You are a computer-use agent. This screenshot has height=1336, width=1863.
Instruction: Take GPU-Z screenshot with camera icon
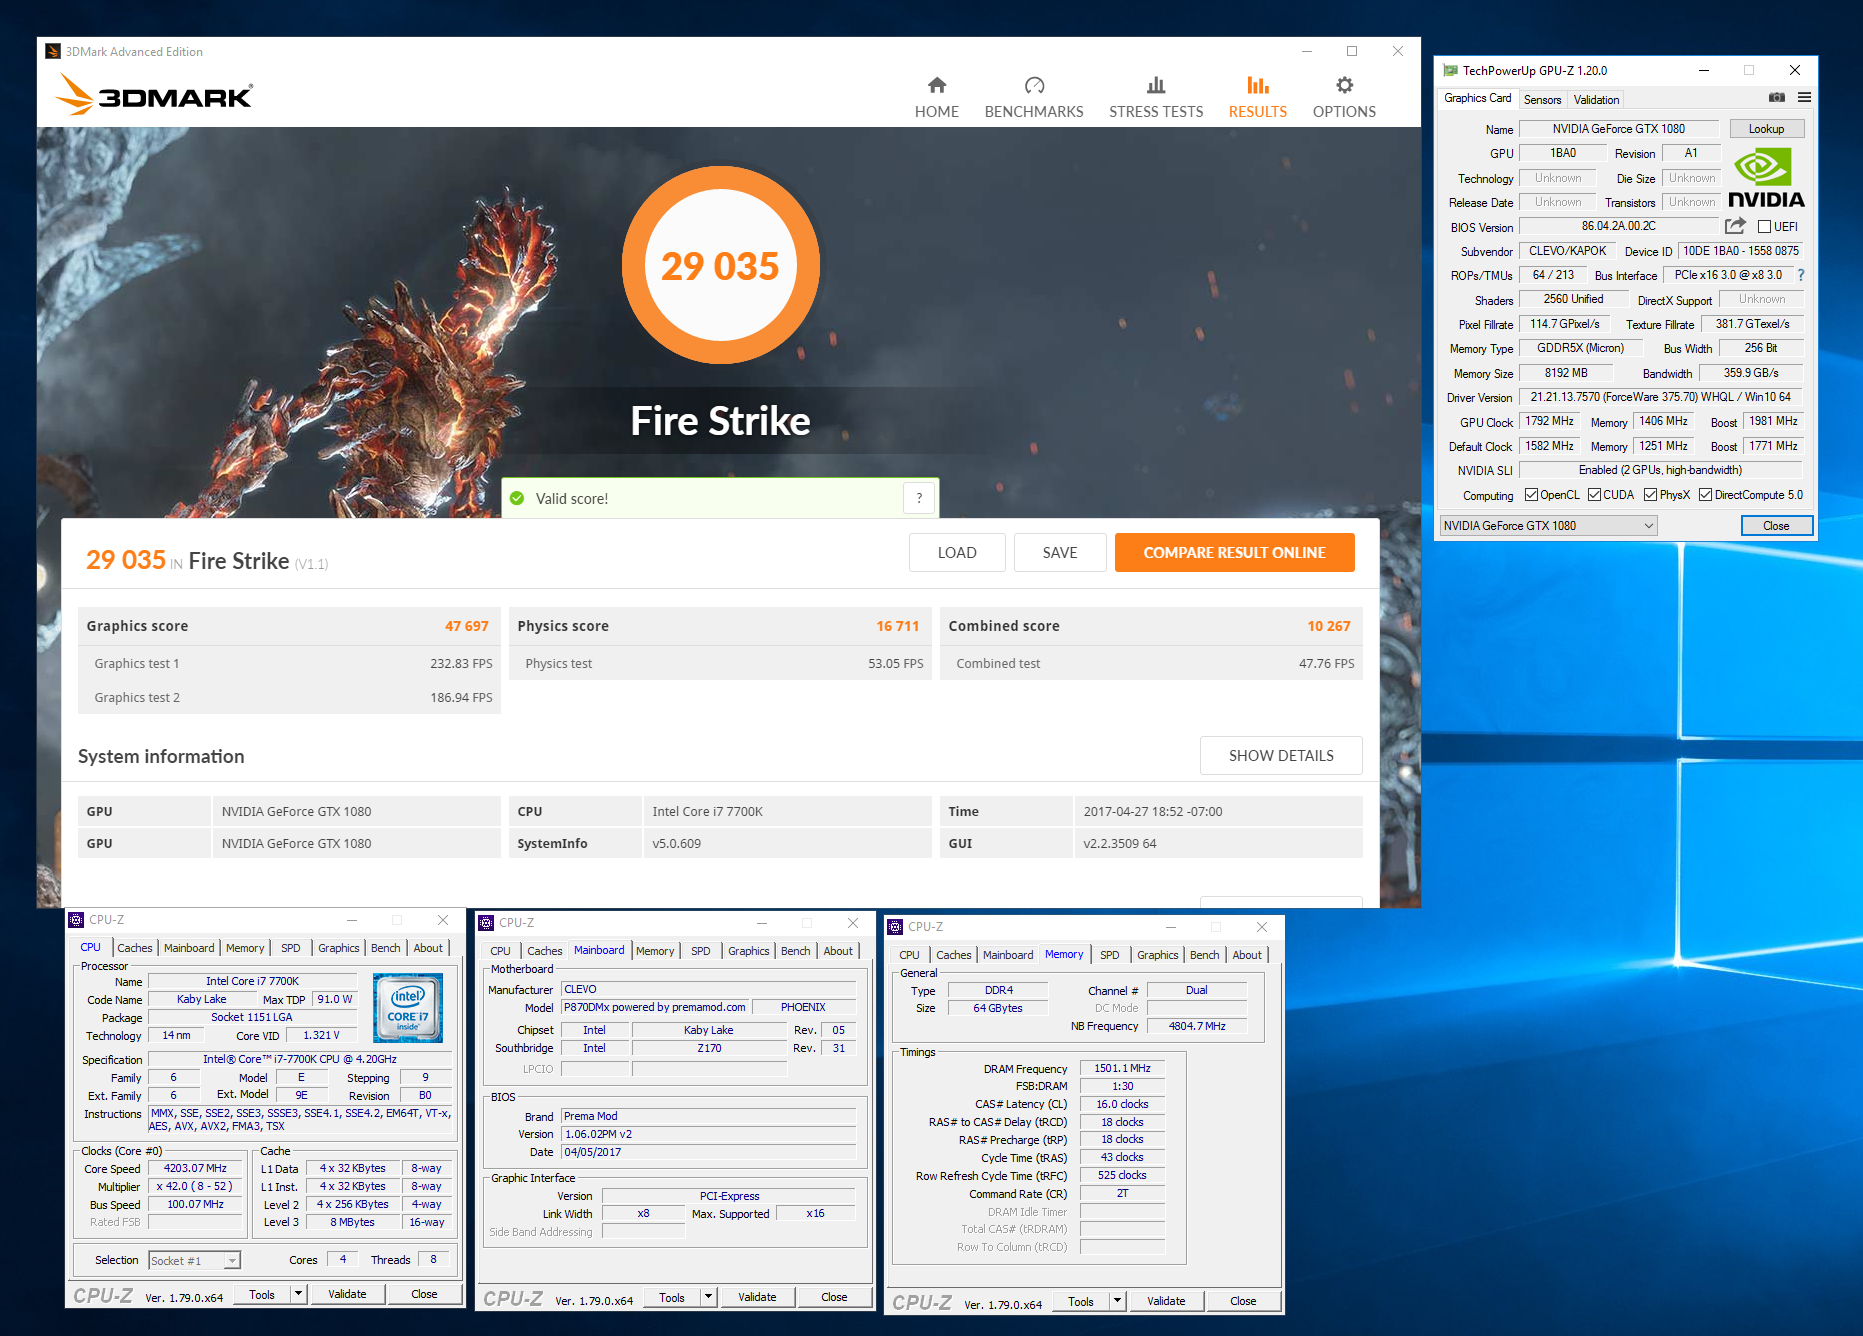click(x=1776, y=98)
